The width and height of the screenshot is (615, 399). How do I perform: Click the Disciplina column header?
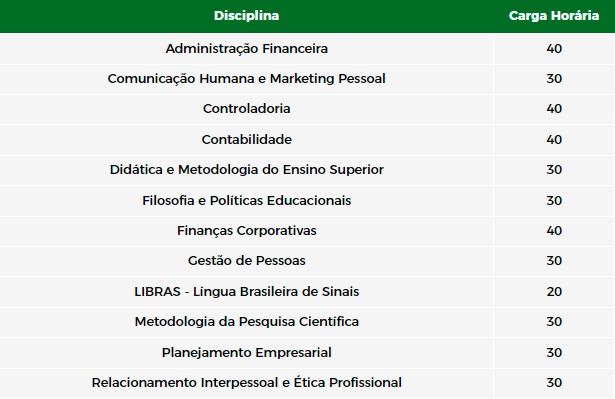click(246, 16)
